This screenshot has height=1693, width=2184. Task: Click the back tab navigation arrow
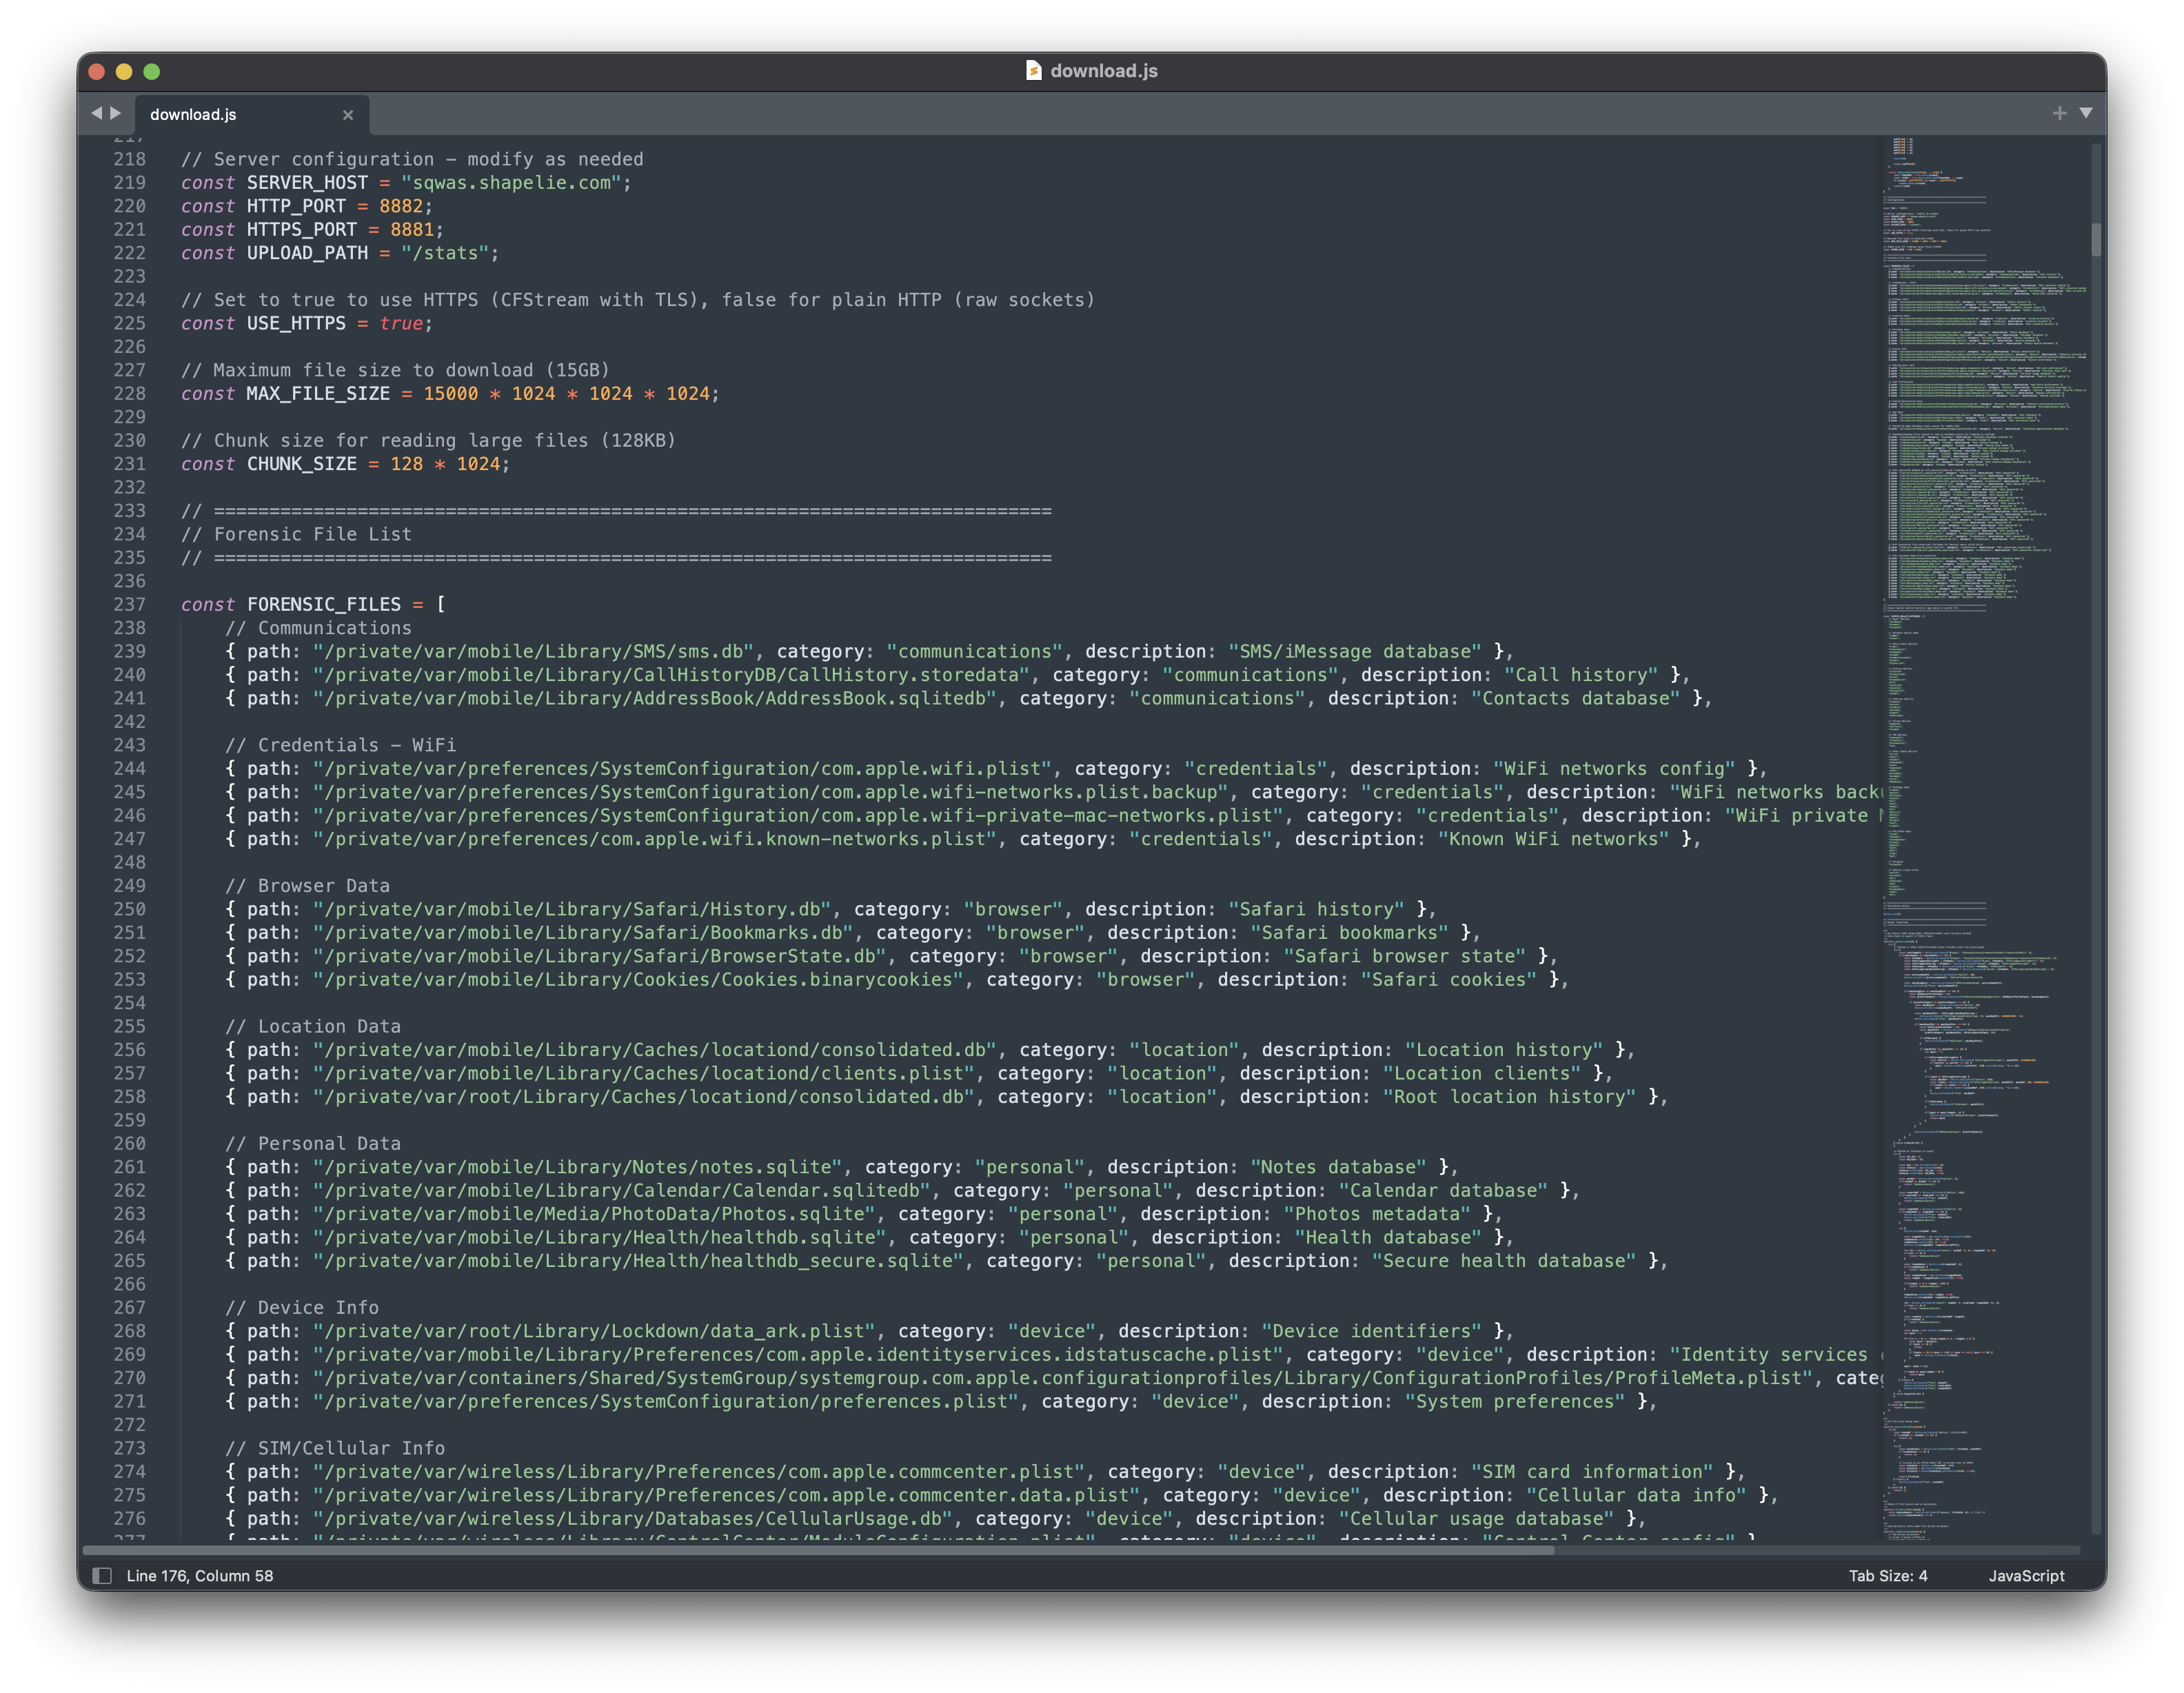96,114
